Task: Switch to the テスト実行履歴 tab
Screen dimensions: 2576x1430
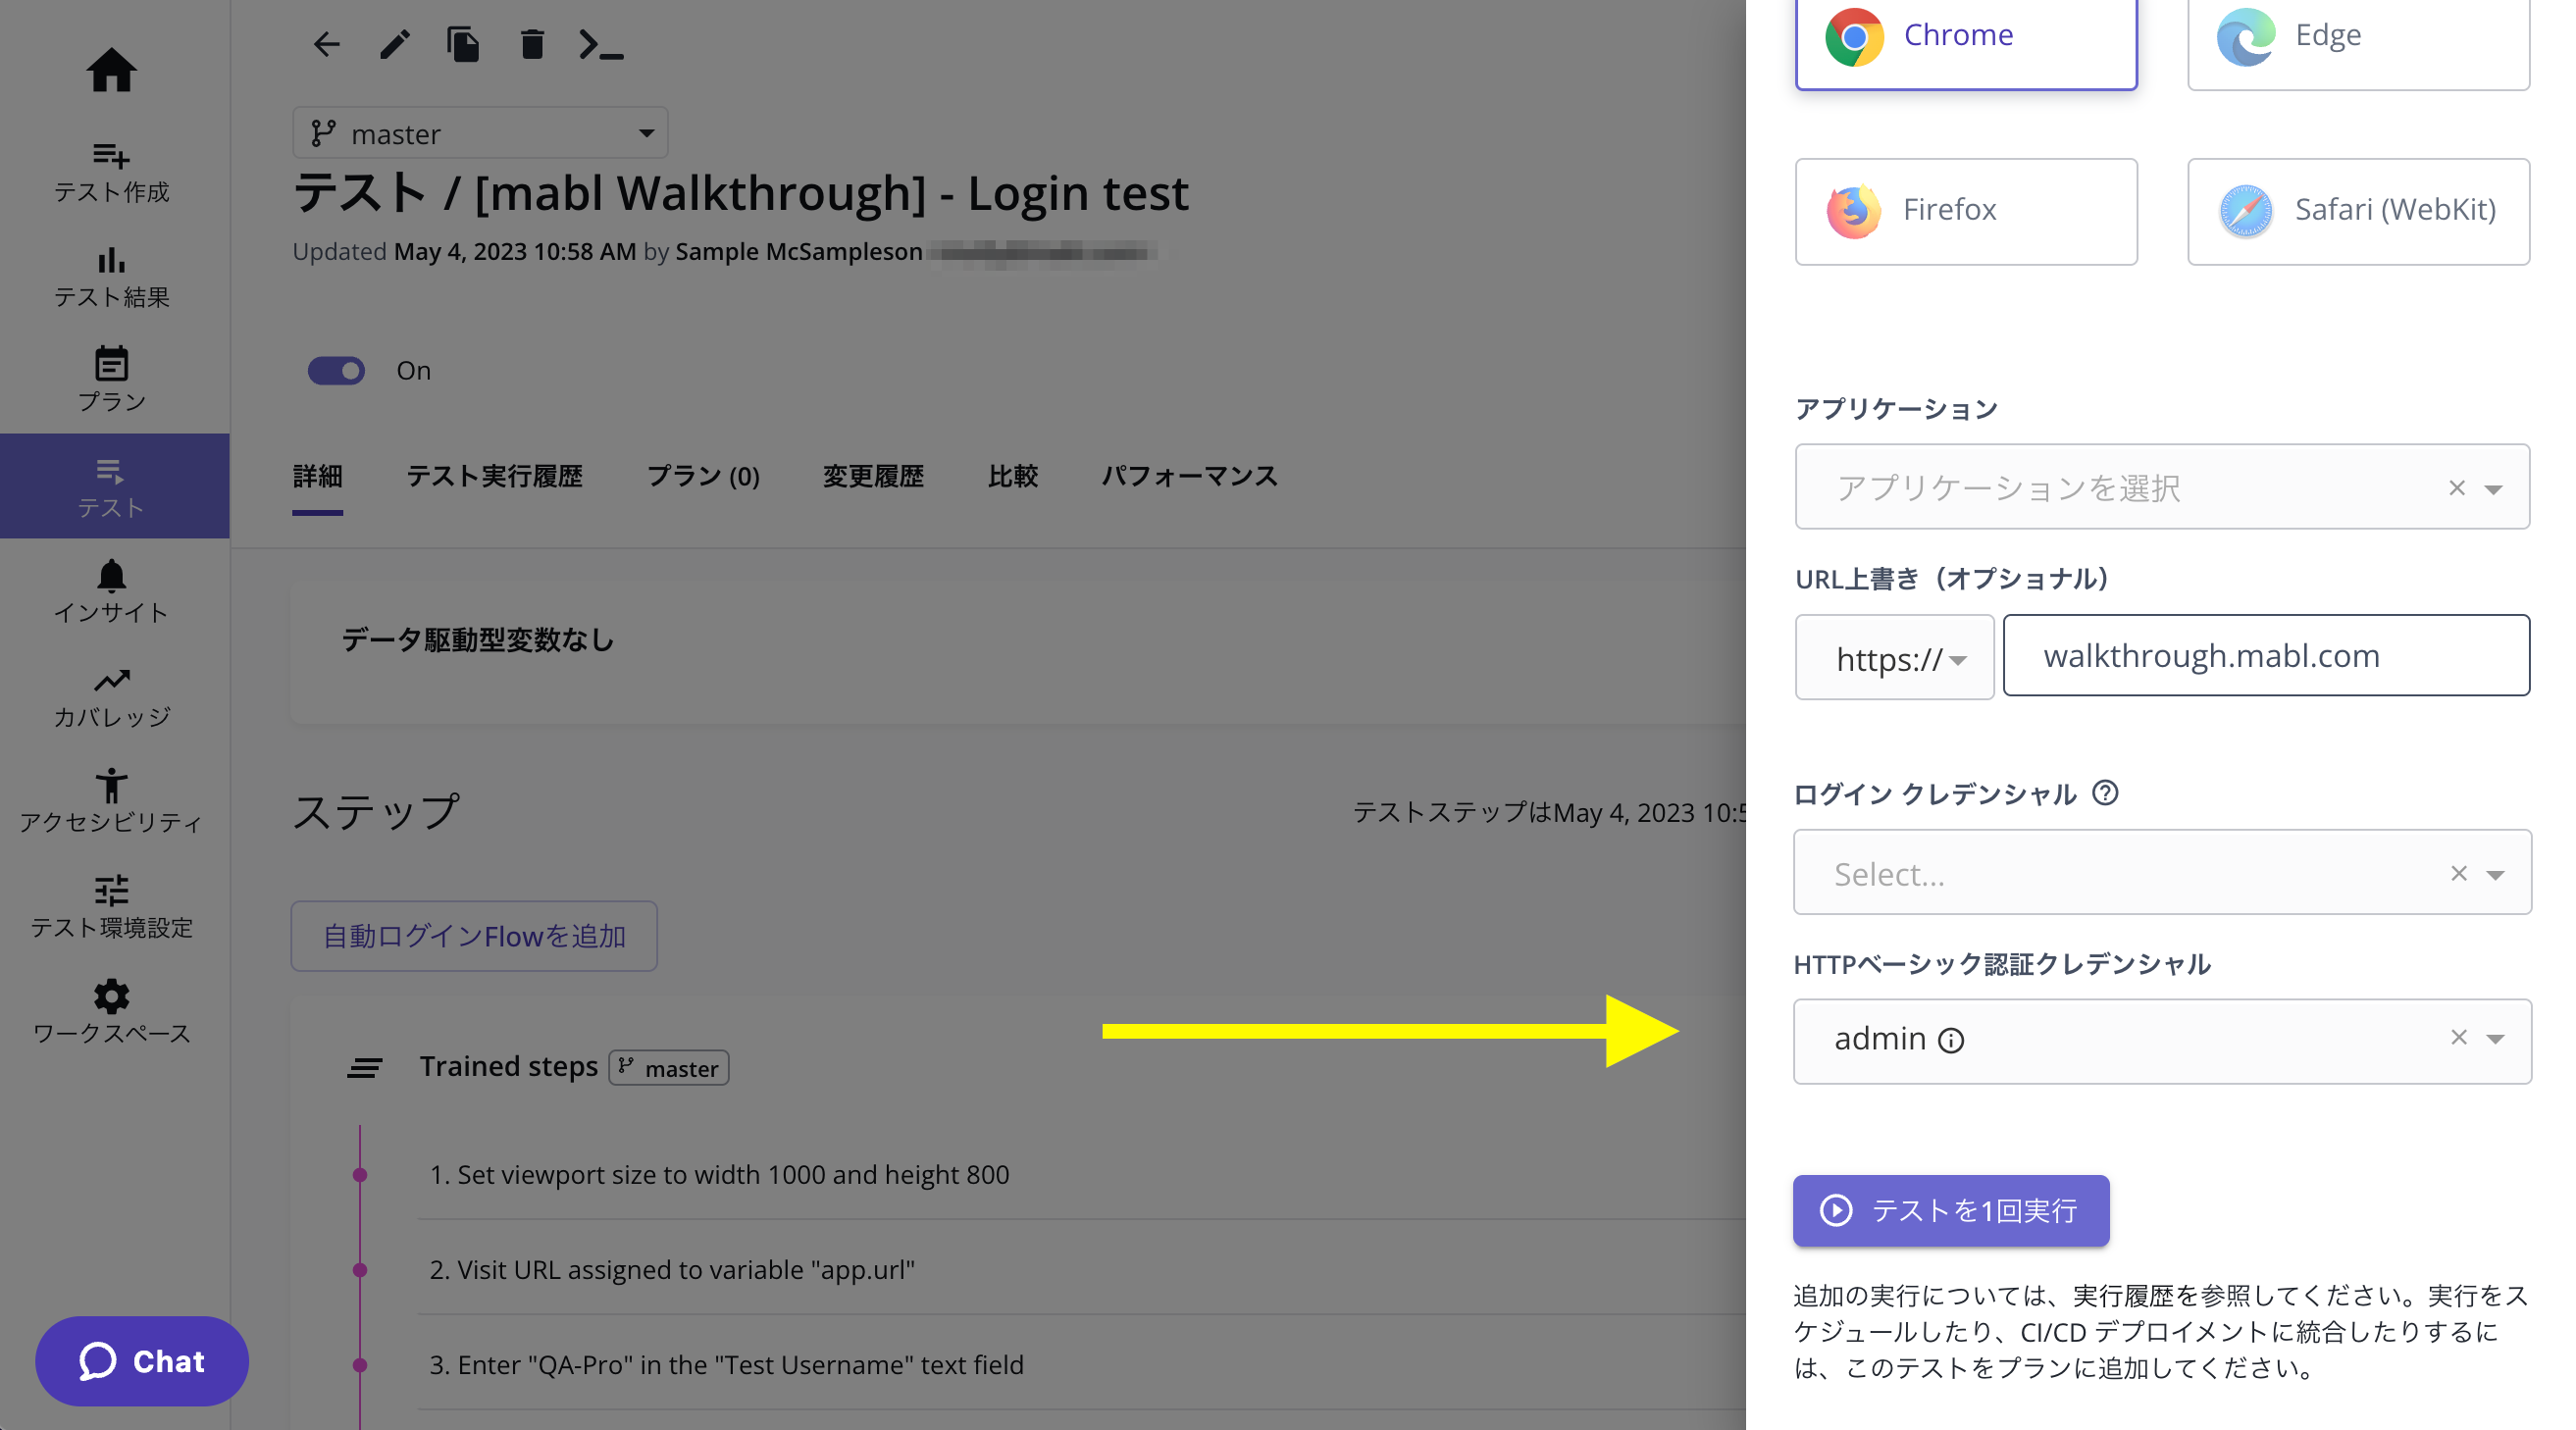Action: tap(494, 477)
